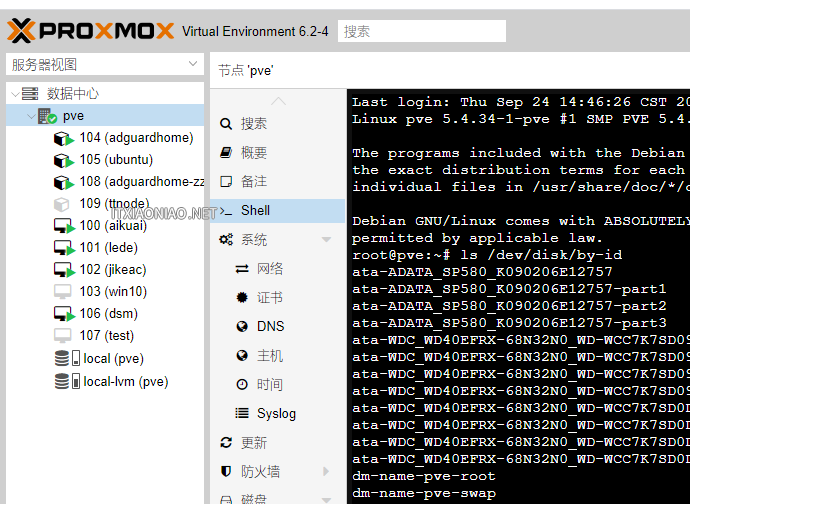
Task: Click the list icon beside Syslog
Action: 242,413
